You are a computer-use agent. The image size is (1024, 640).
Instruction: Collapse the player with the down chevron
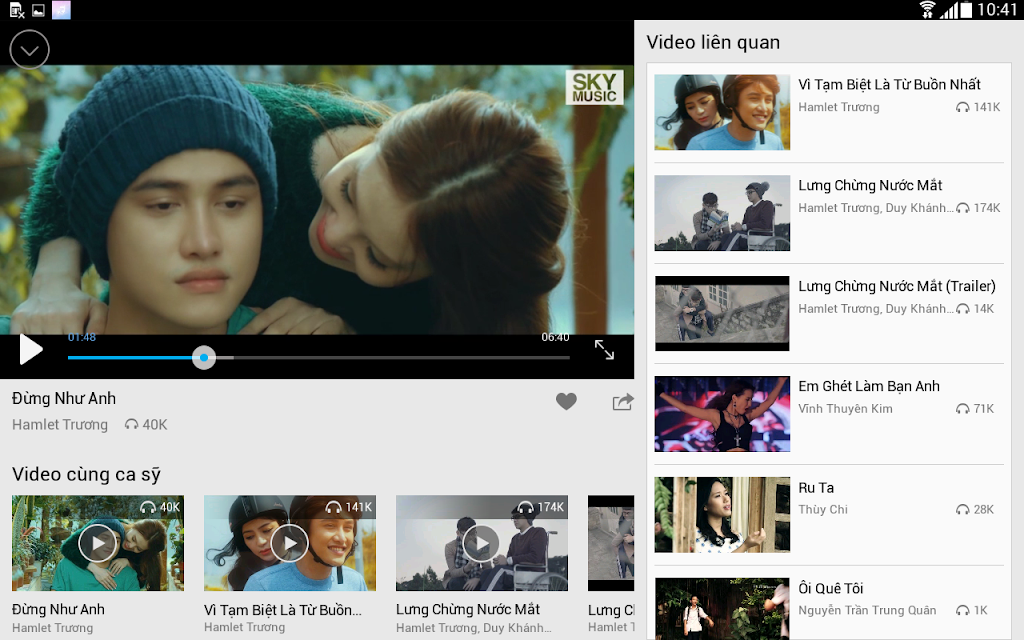[x=29, y=50]
